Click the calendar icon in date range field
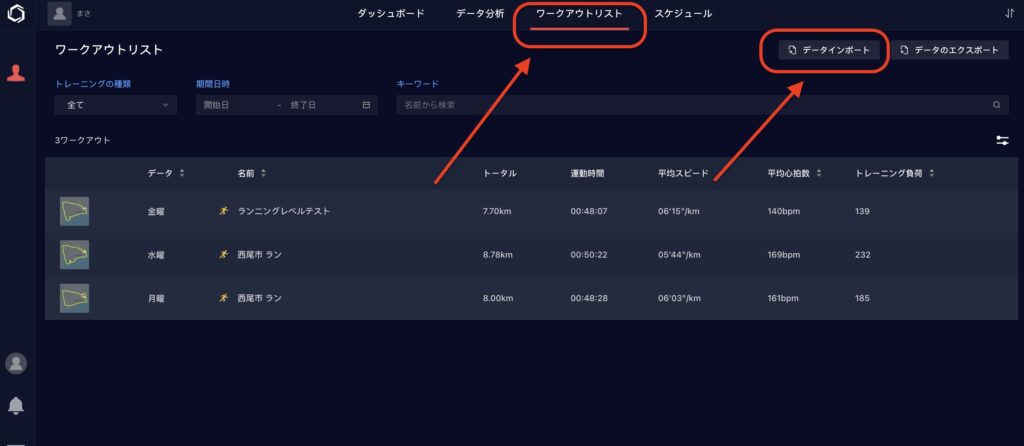 coord(366,104)
